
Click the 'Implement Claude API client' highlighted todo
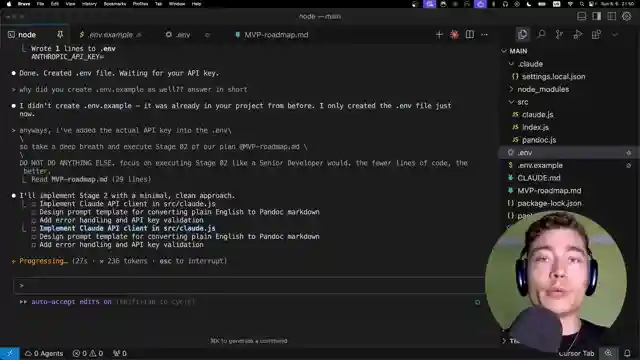[127, 228]
